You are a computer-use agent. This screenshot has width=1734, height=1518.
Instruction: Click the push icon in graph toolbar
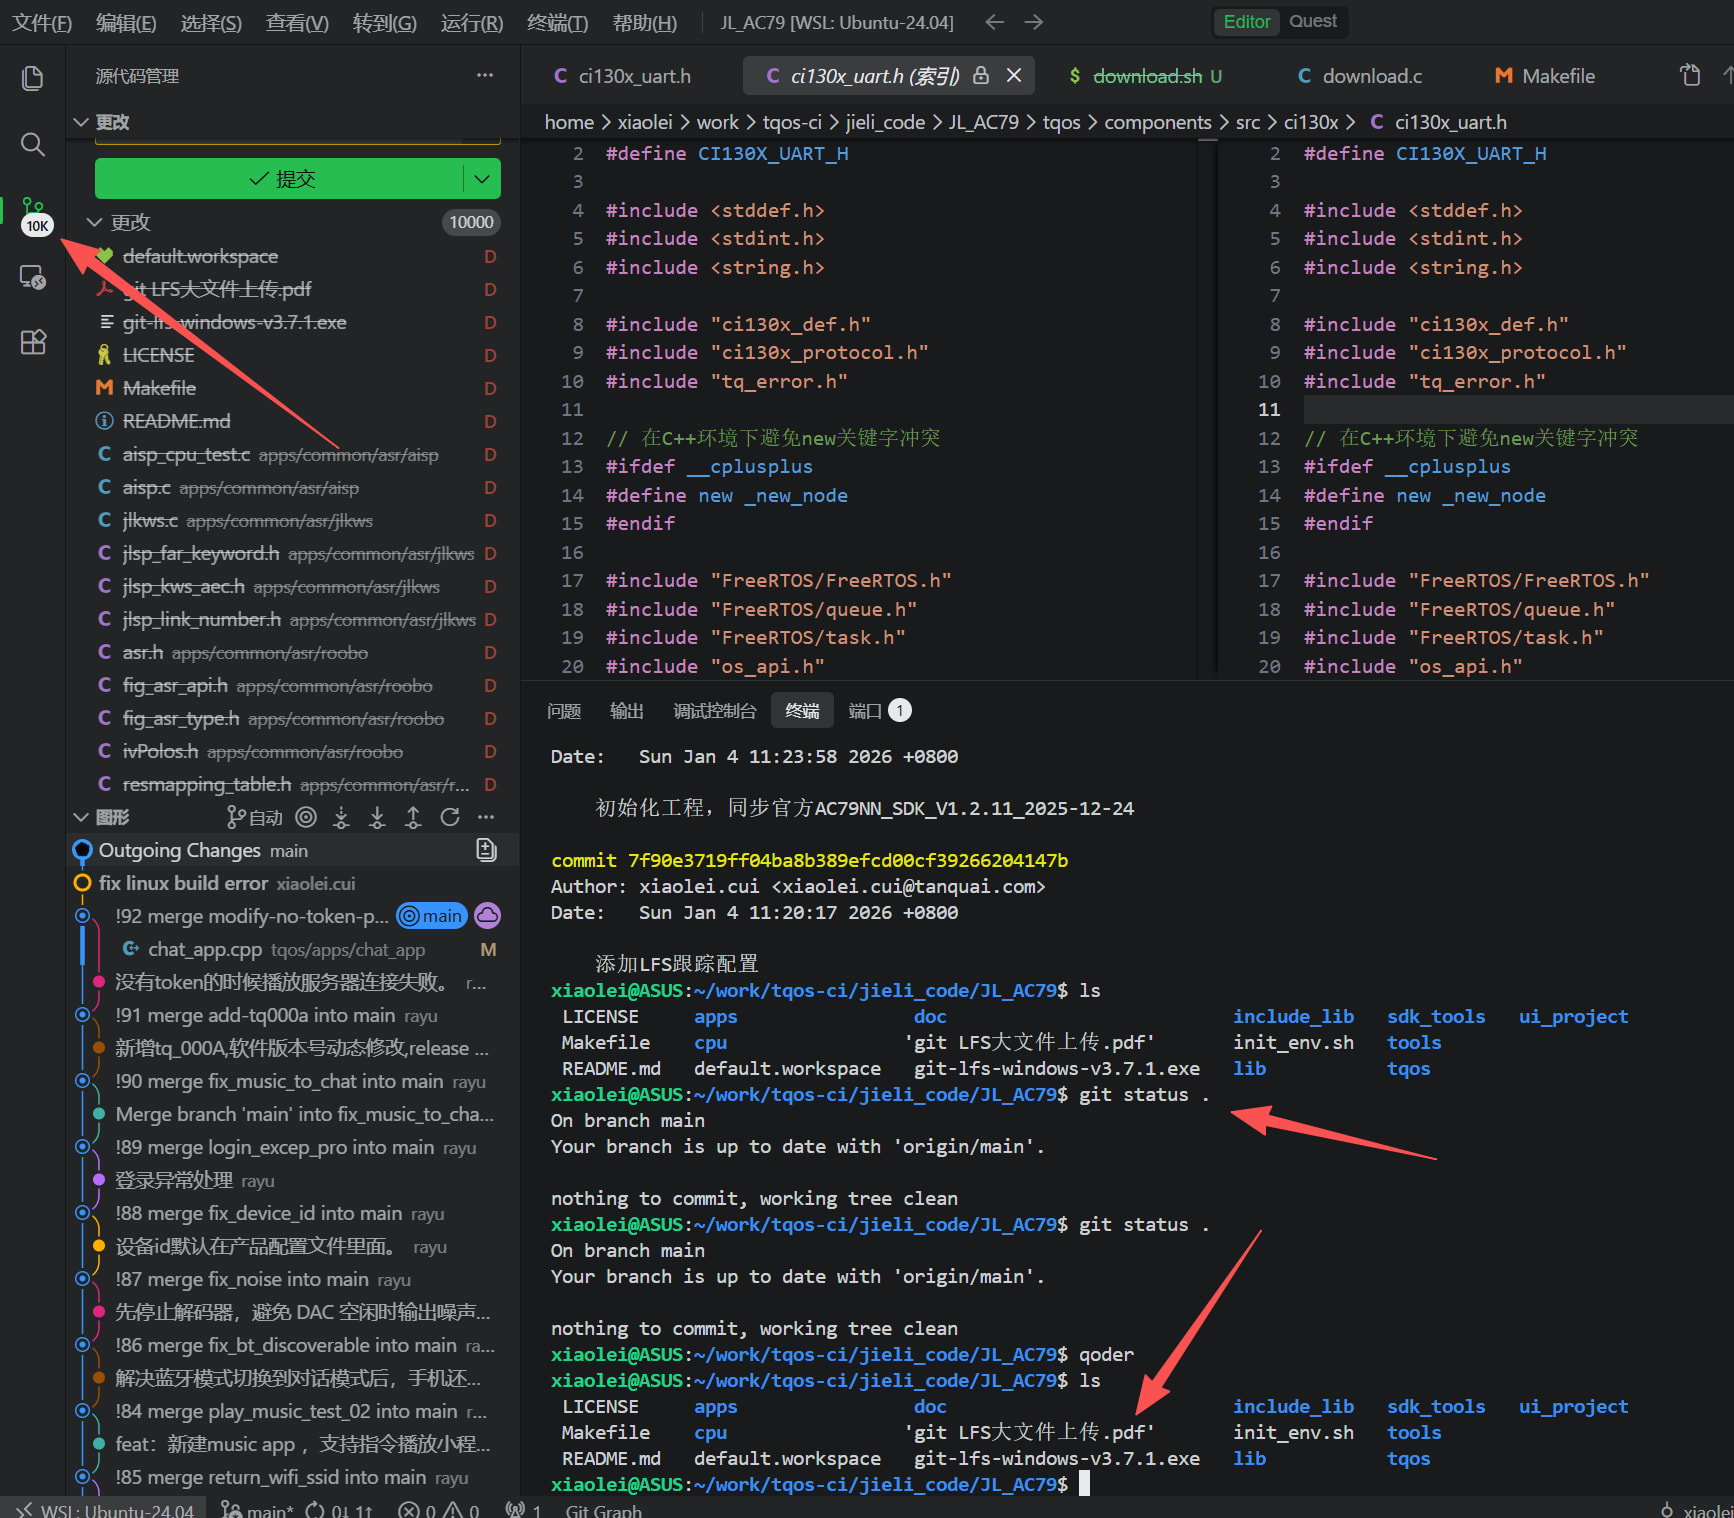[413, 818]
